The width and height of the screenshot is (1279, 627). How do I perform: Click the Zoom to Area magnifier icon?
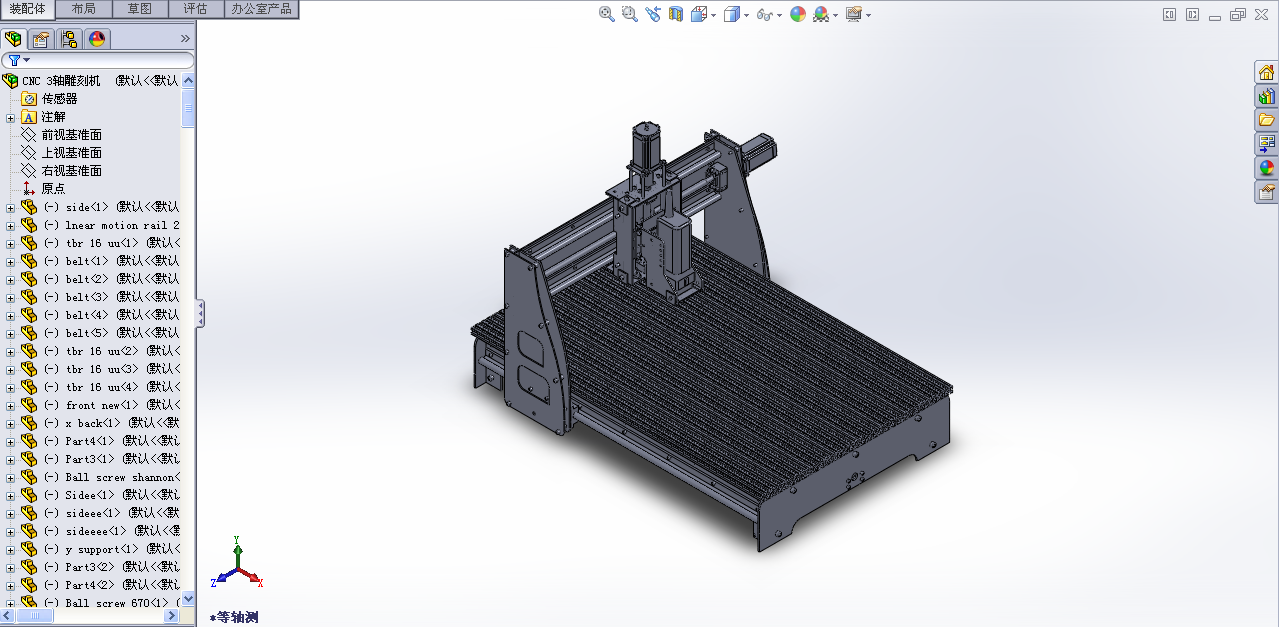pyautogui.click(x=629, y=14)
